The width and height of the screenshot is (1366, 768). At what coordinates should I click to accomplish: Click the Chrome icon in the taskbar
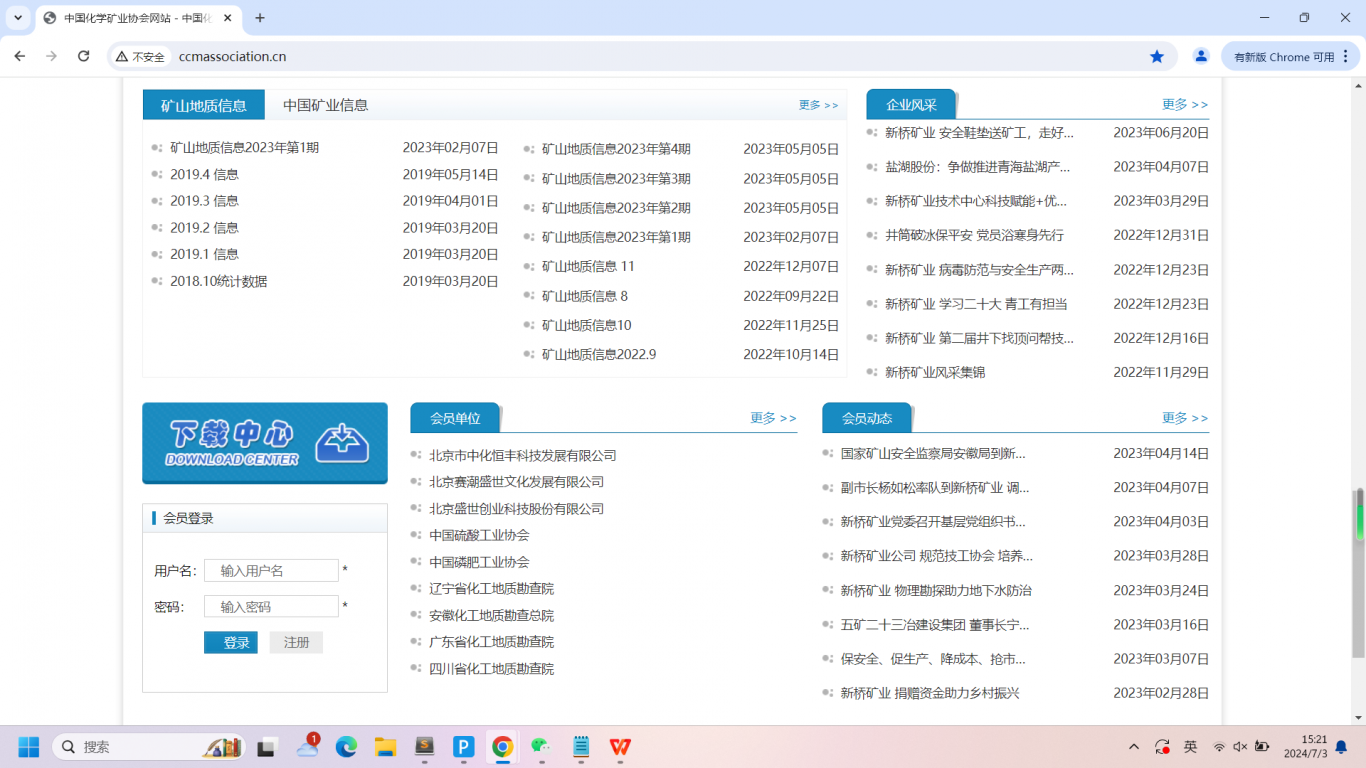click(502, 747)
